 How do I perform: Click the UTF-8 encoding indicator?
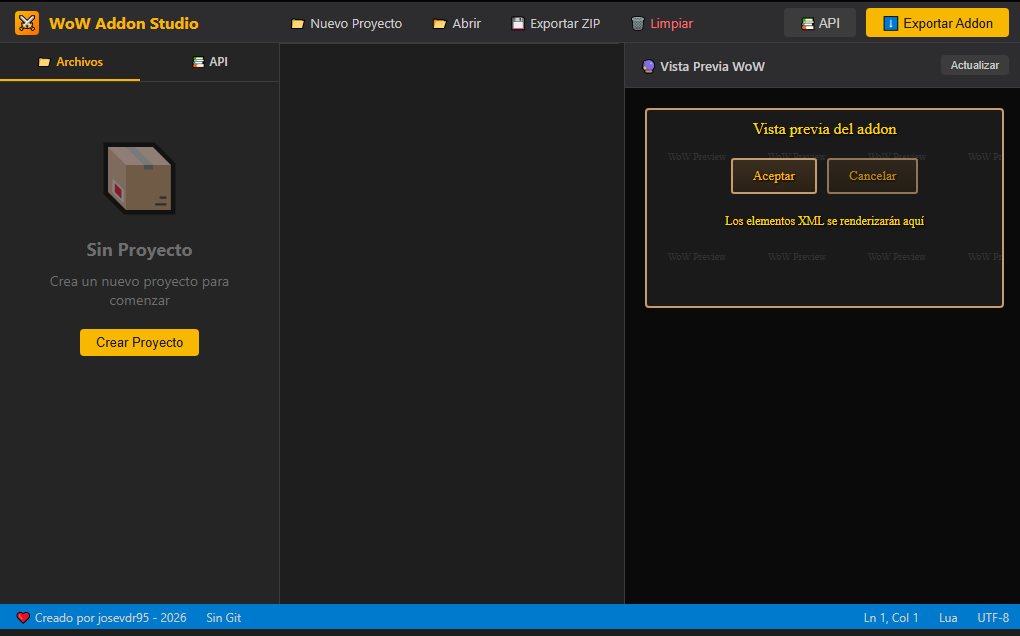point(993,618)
